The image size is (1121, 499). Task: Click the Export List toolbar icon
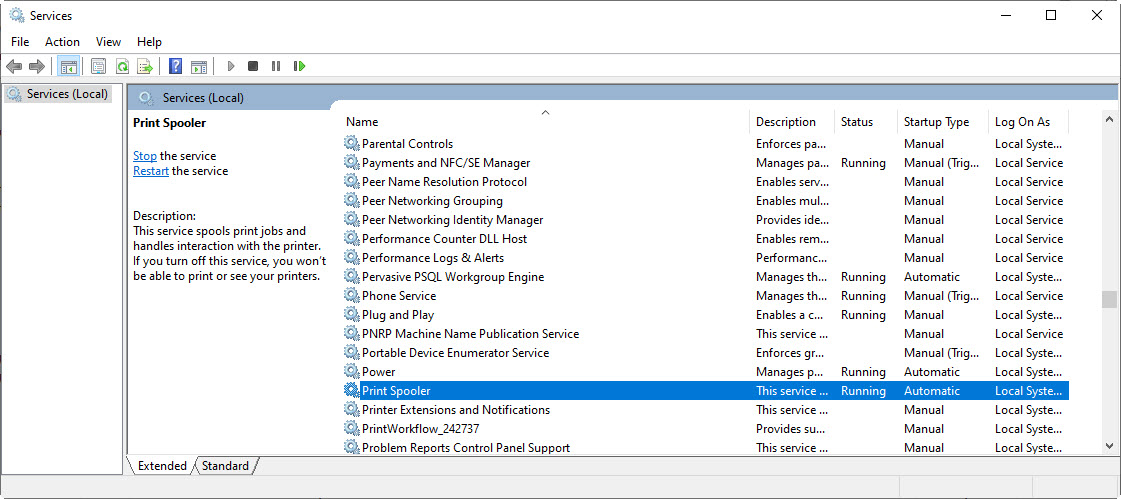tap(145, 67)
